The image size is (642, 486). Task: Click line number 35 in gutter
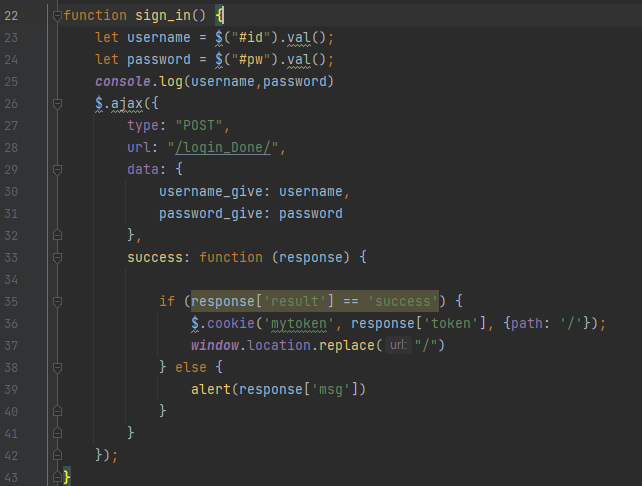coord(11,302)
